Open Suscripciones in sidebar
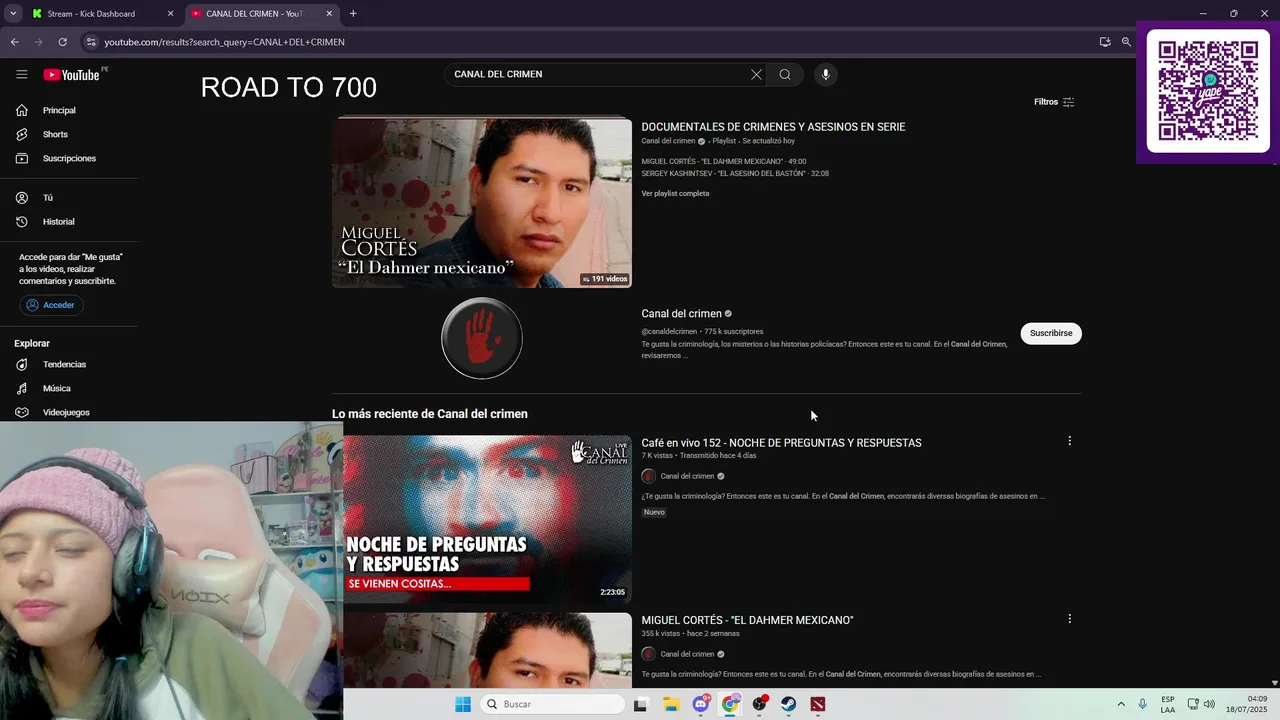1280x720 pixels. (x=69, y=158)
